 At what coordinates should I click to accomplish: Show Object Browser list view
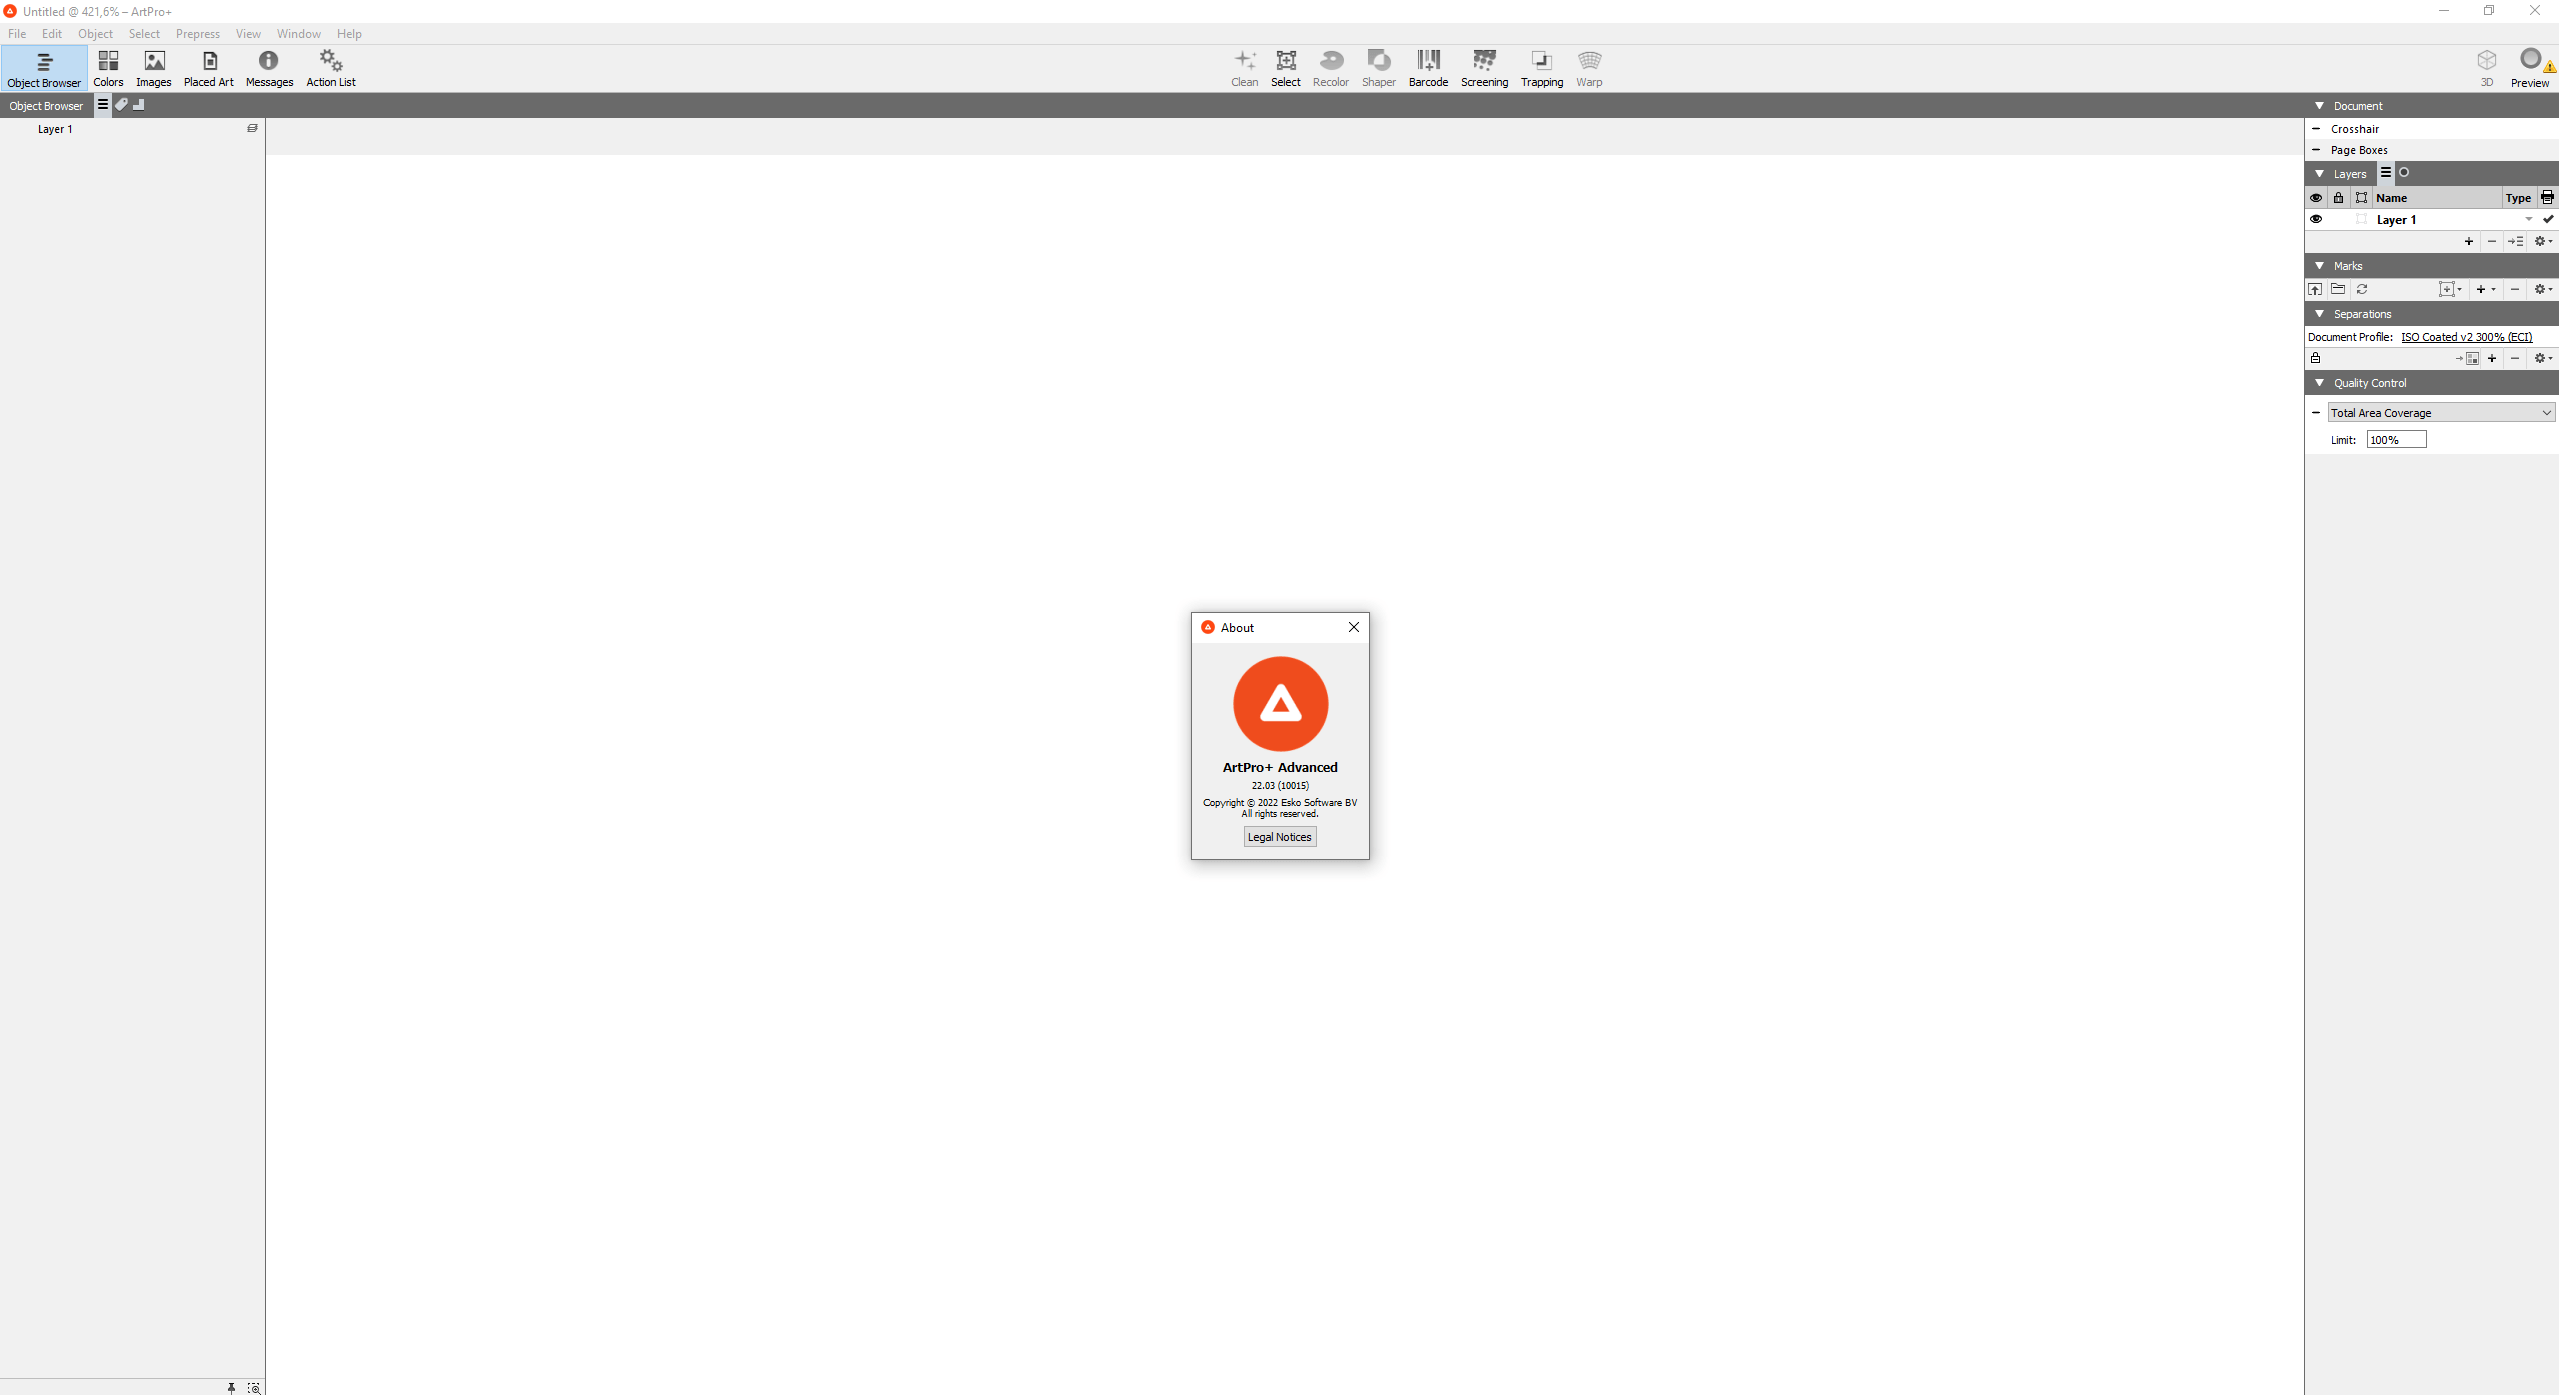(x=102, y=104)
